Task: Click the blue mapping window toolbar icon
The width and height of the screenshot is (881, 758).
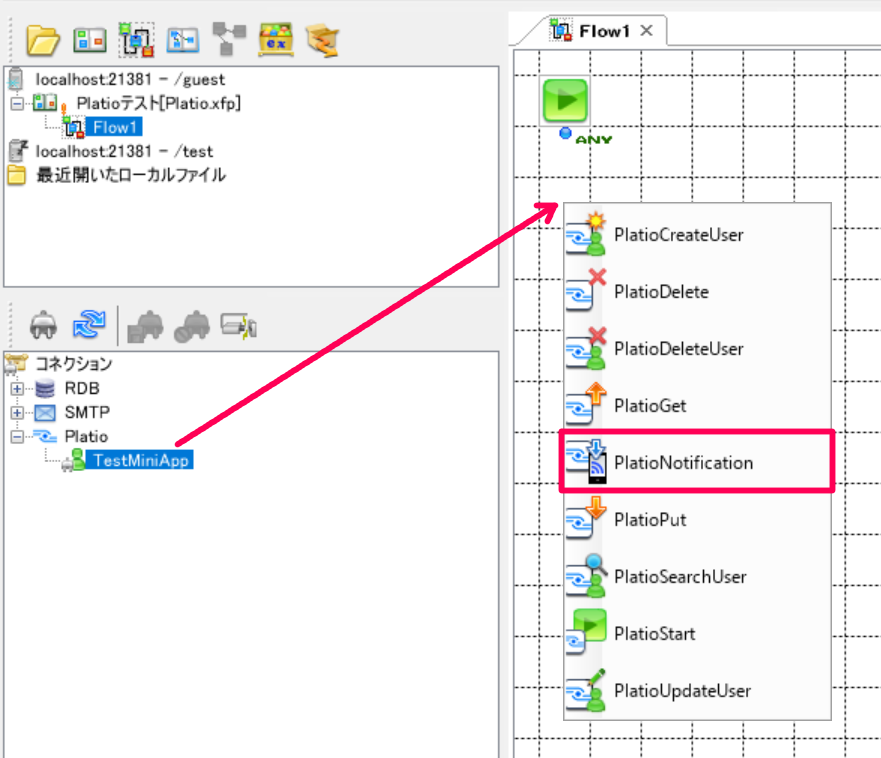Action: click(x=183, y=40)
